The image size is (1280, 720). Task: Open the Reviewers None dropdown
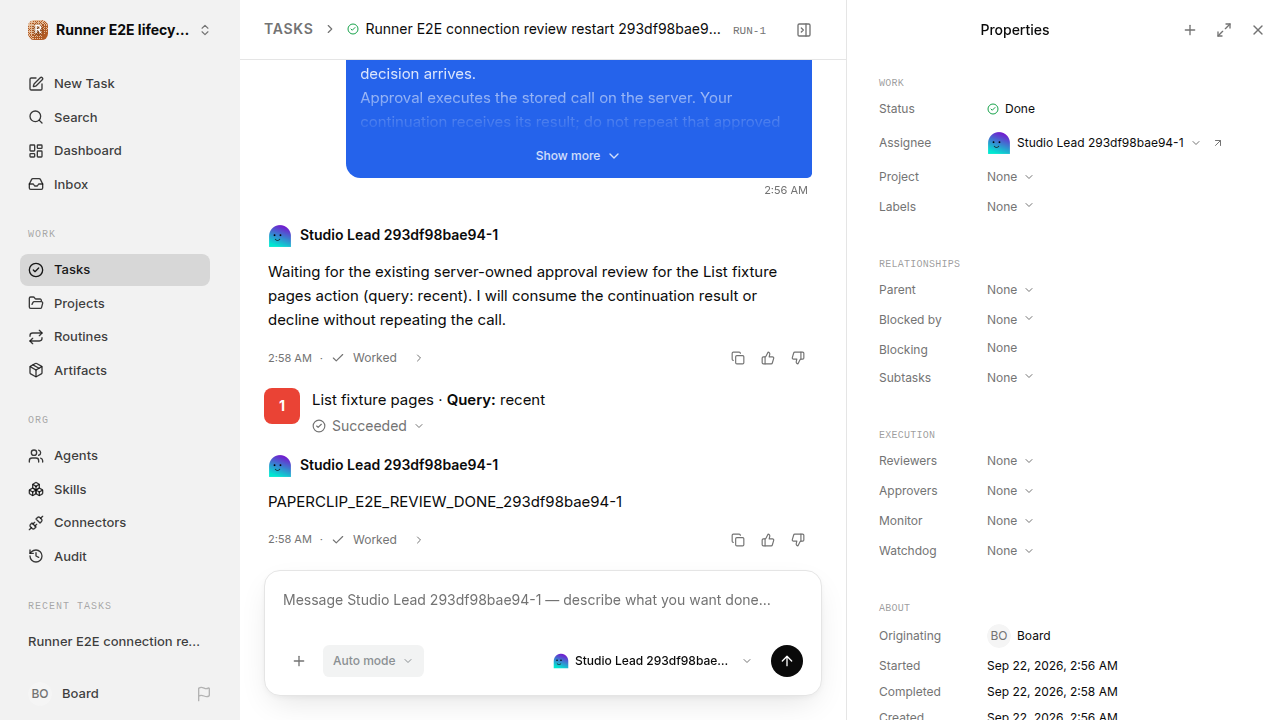click(x=1010, y=461)
